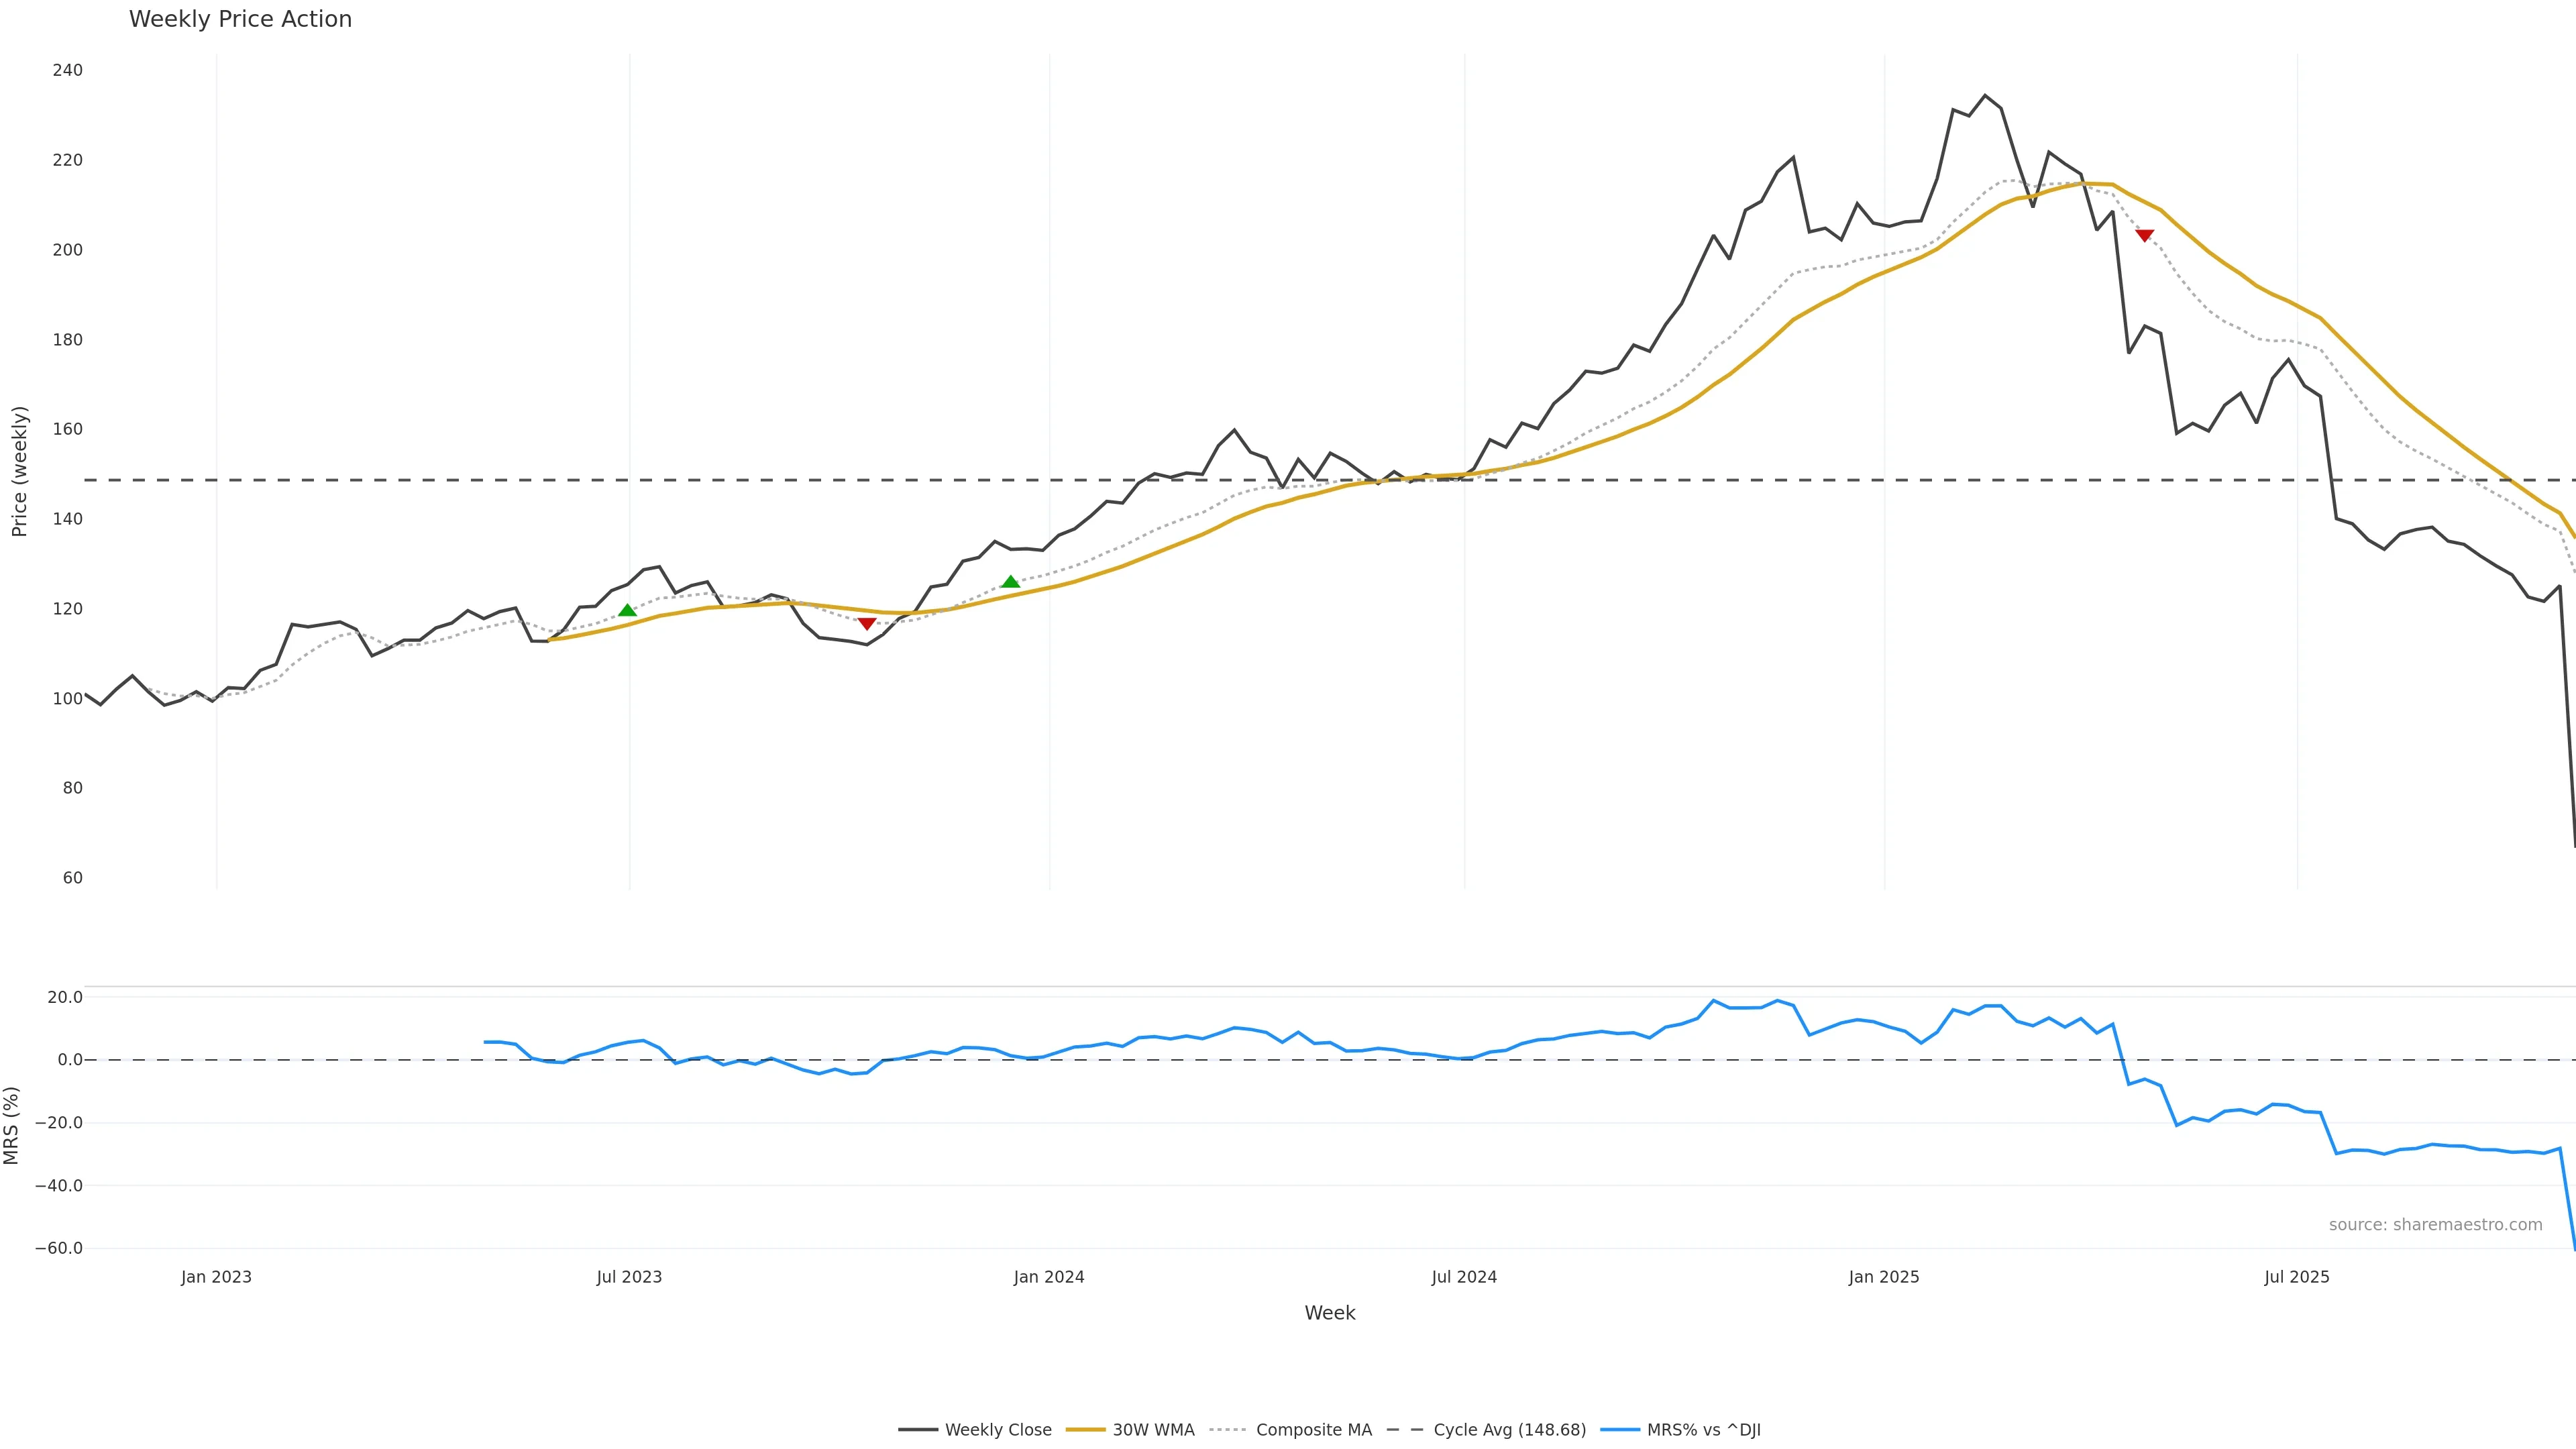Click the Week x-axis title
2576x1449 pixels.
(x=1329, y=1313)
